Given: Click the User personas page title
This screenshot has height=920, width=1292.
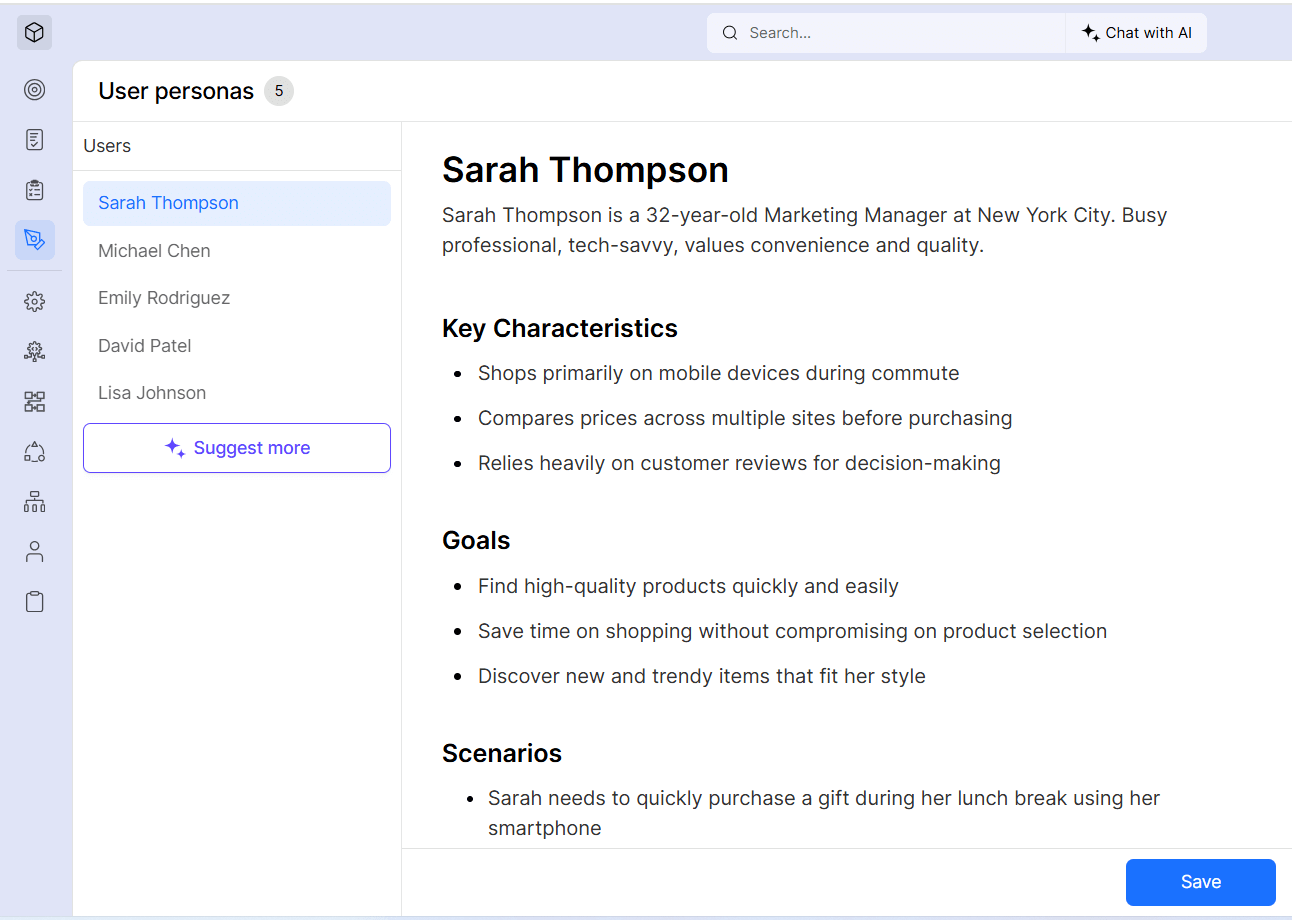Looking at the screenshot, I should pos(176,91).
